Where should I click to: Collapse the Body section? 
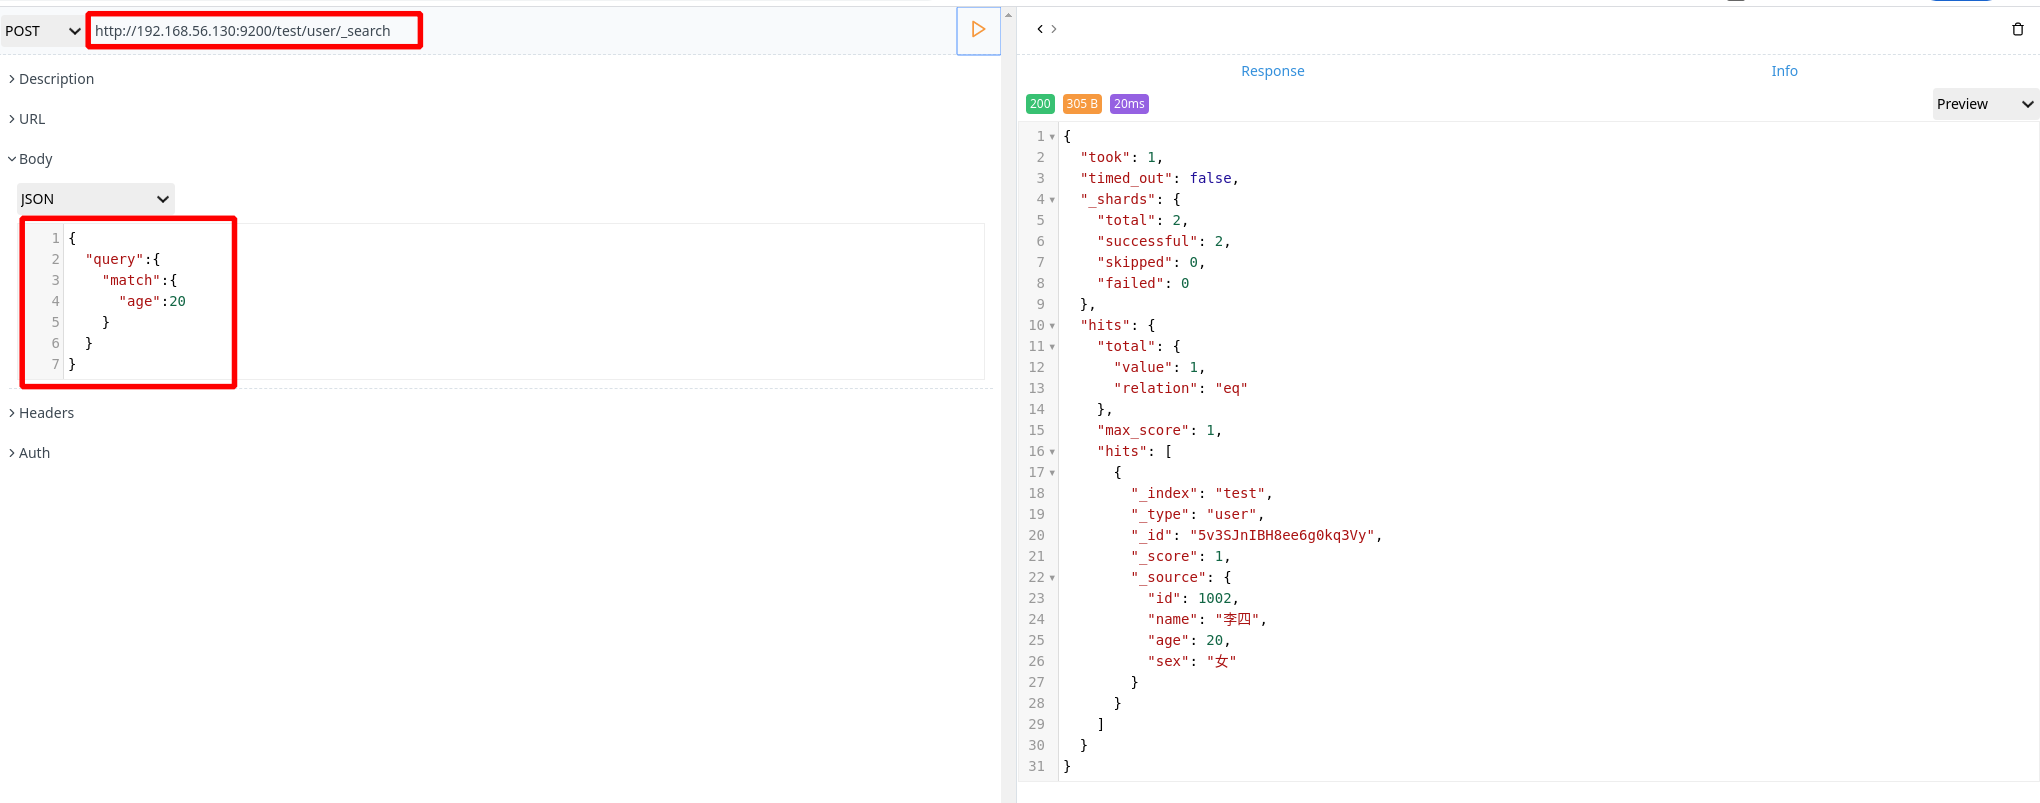point(30,159)
